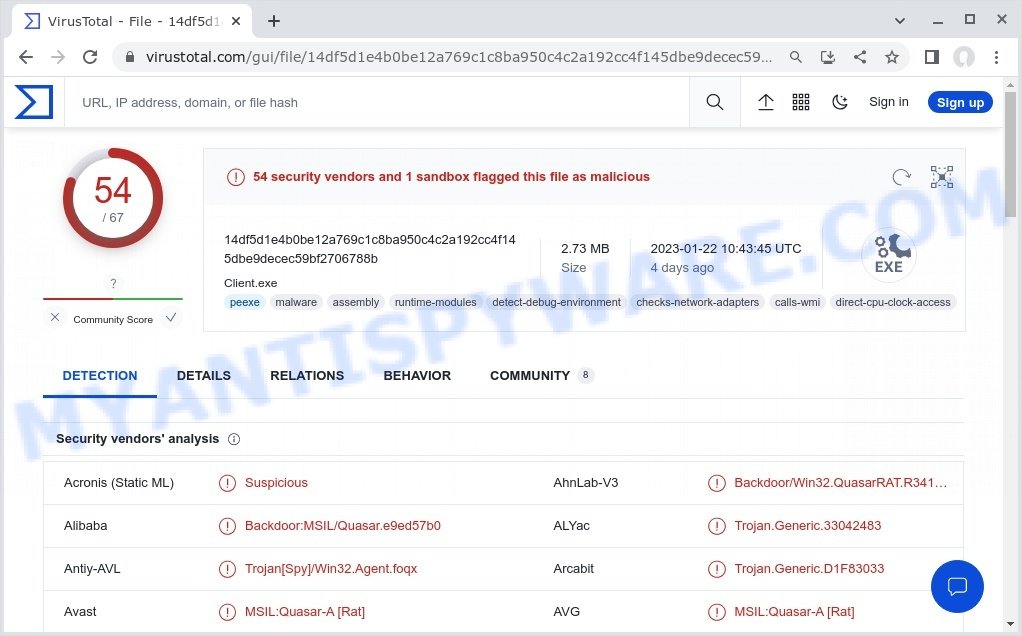Click the alert icon in malicious banner
Viewport: 1022px width, 636px height.
tap(235, 177)
